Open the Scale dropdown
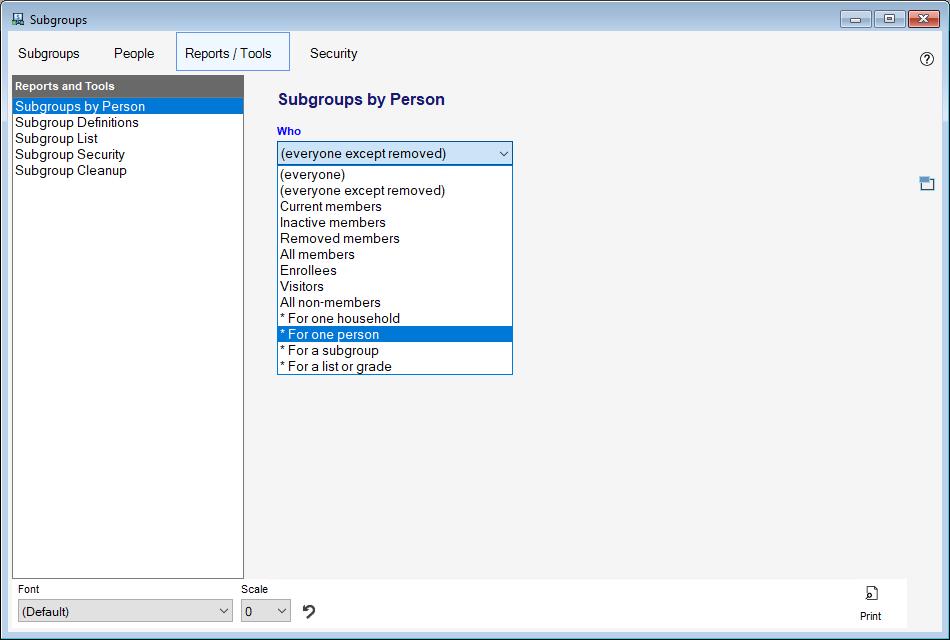 pyautogui.click(x=265, y=611)
